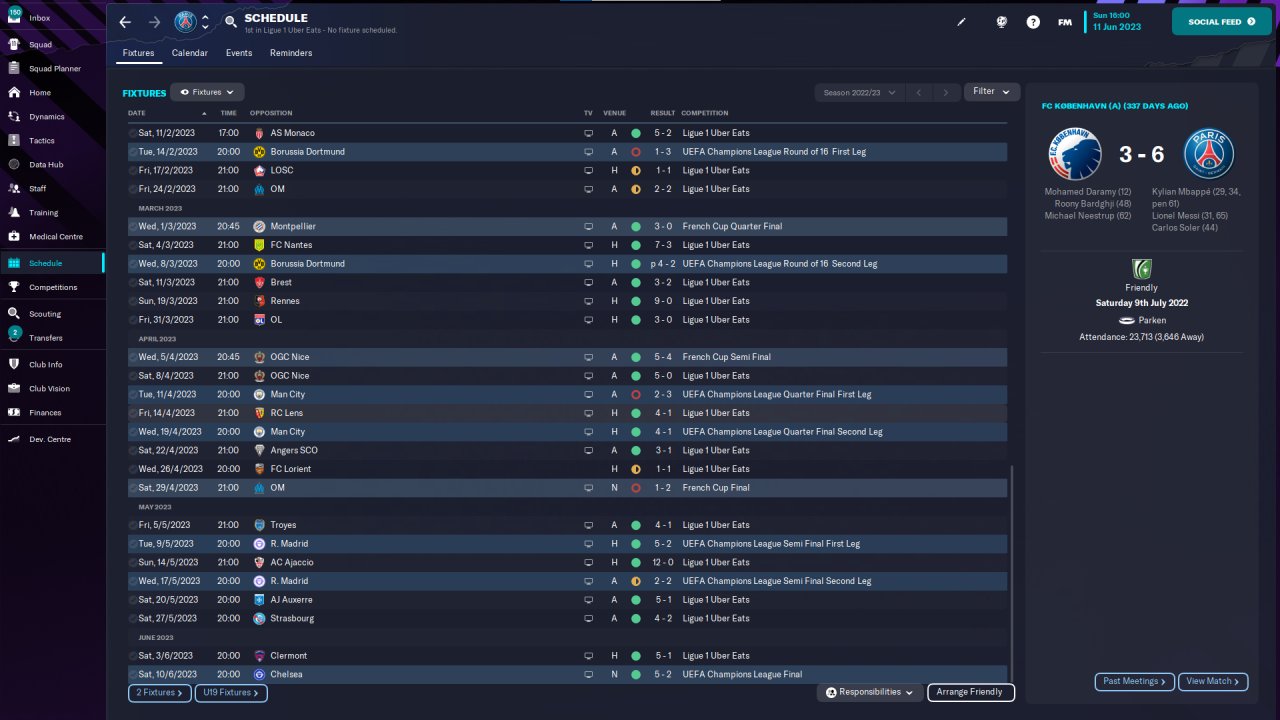Expand the U19 Fixtures menu
The width and height of the screenshot is (1280, 720).
tap(231, 692)
